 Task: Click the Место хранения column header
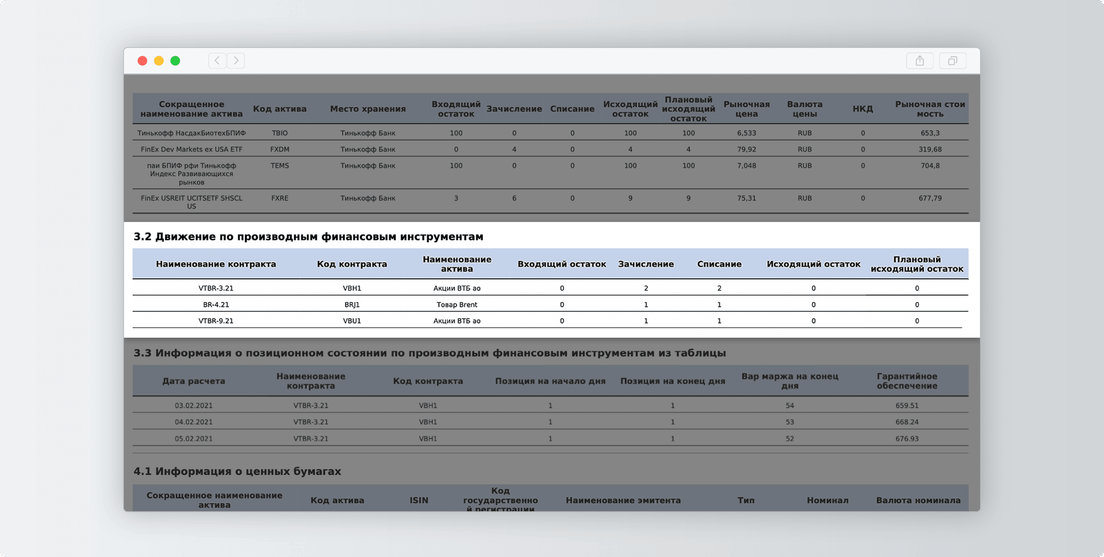coord(368,109)
